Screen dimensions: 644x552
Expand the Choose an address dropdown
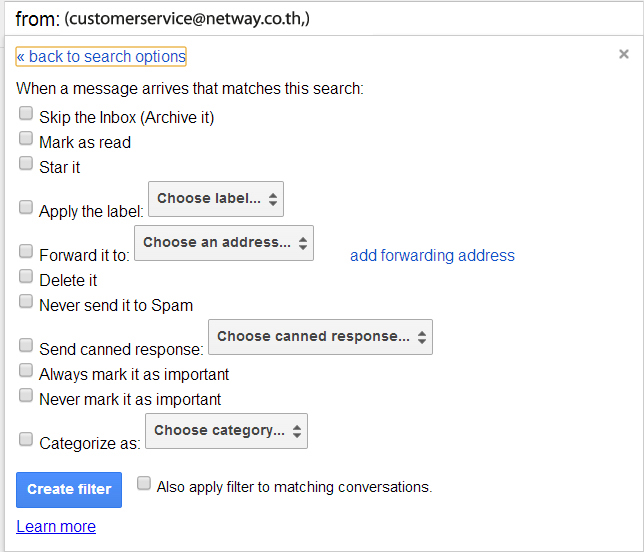click(x=224, y=243)
